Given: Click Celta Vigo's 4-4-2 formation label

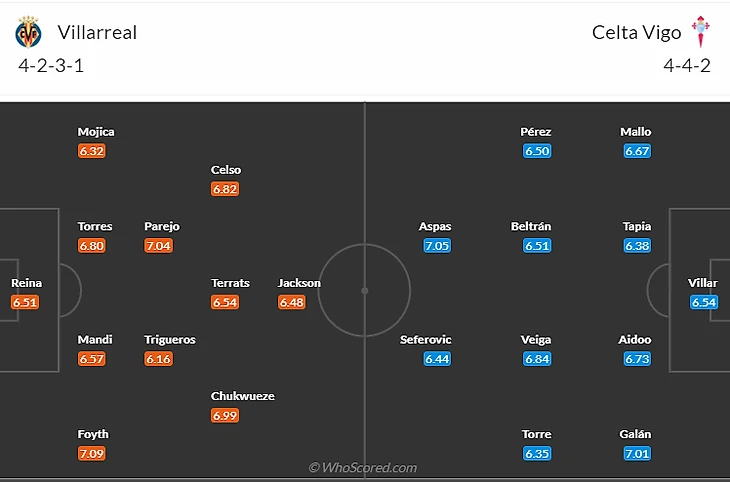Looking at the screenshot, I should tap(687, 66).
